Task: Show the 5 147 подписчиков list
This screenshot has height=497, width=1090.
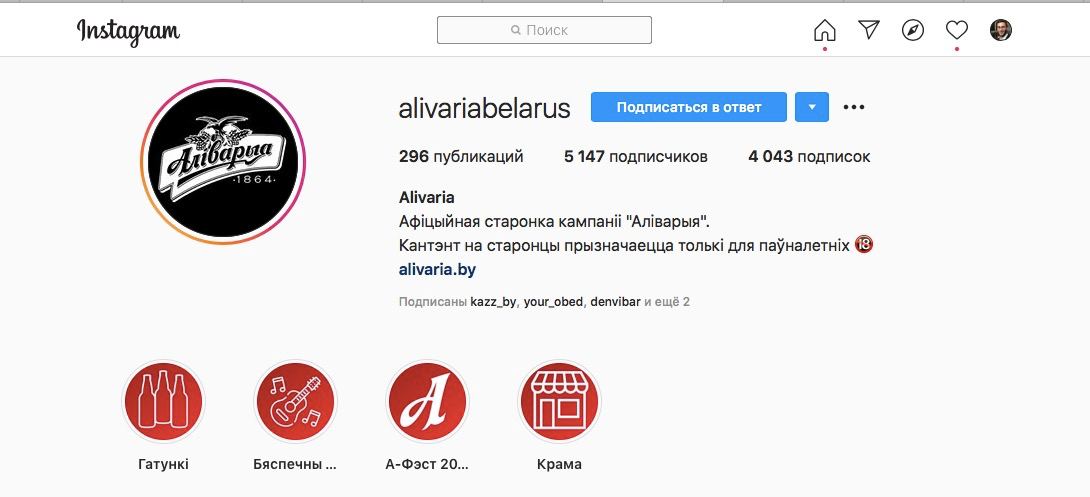Action: pyautogui.click(x=635, y=156)
